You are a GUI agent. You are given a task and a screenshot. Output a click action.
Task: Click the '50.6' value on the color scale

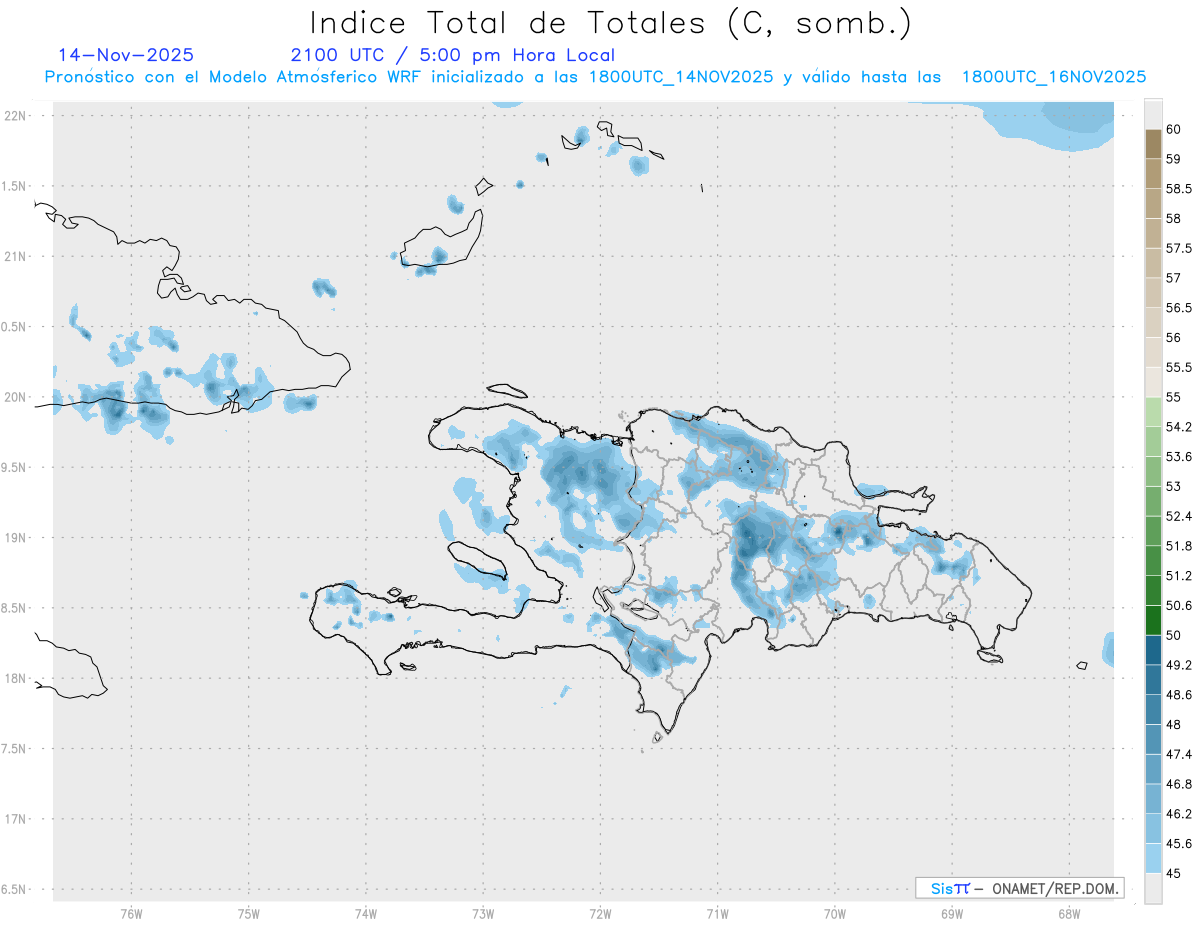coord(1179,605)
